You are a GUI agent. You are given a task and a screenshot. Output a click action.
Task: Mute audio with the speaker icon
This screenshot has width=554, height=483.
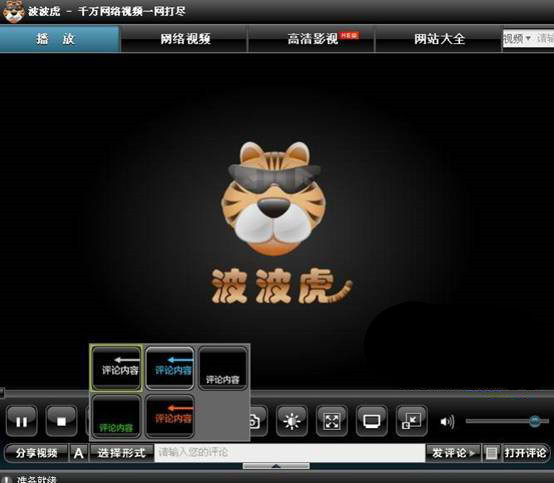(447, 422)
